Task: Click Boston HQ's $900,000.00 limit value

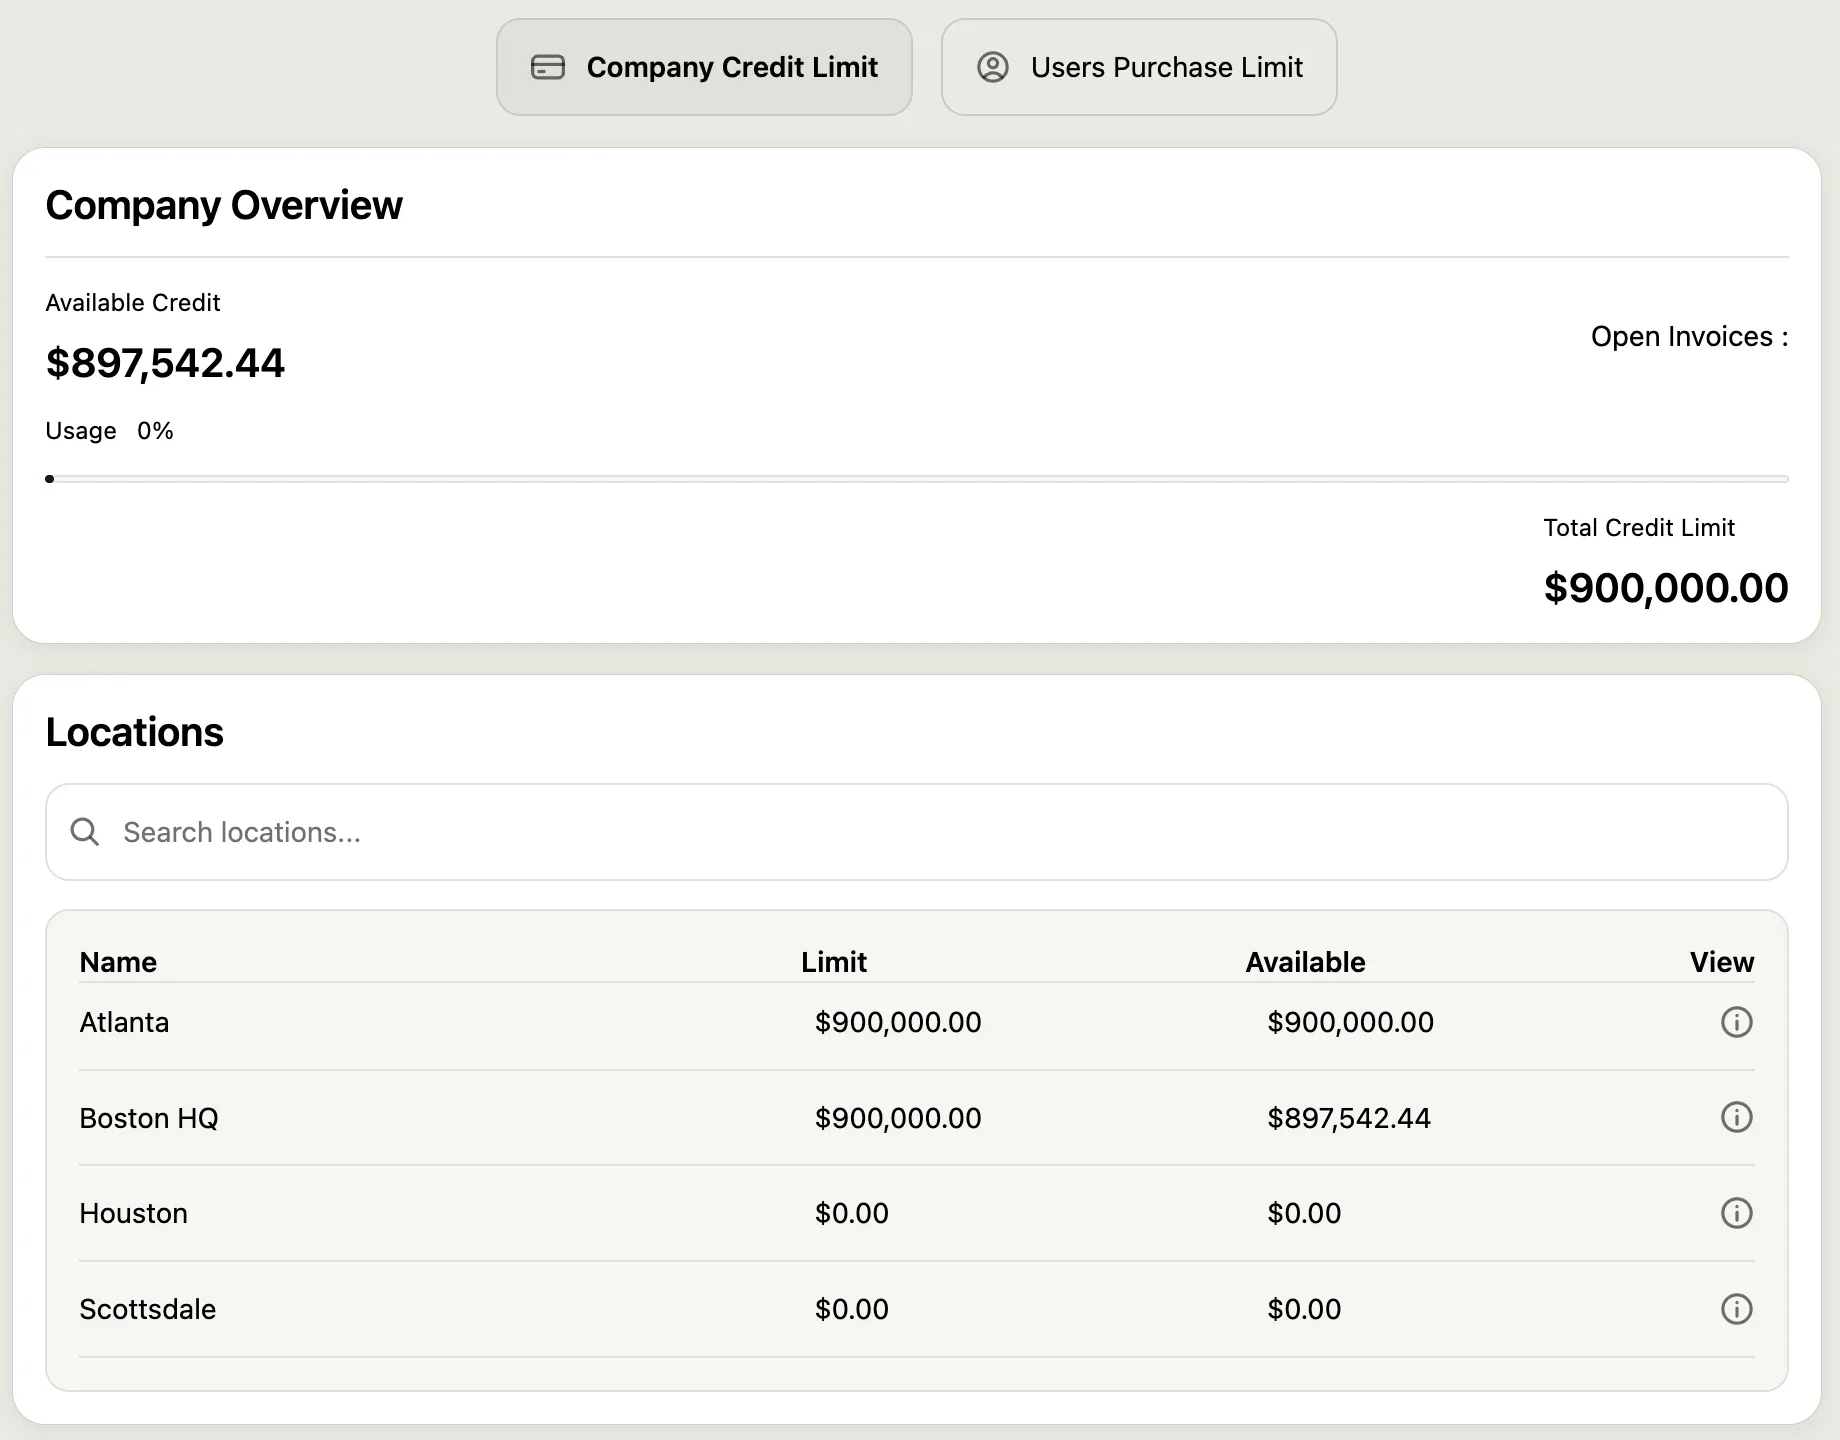Action: 898,1118
